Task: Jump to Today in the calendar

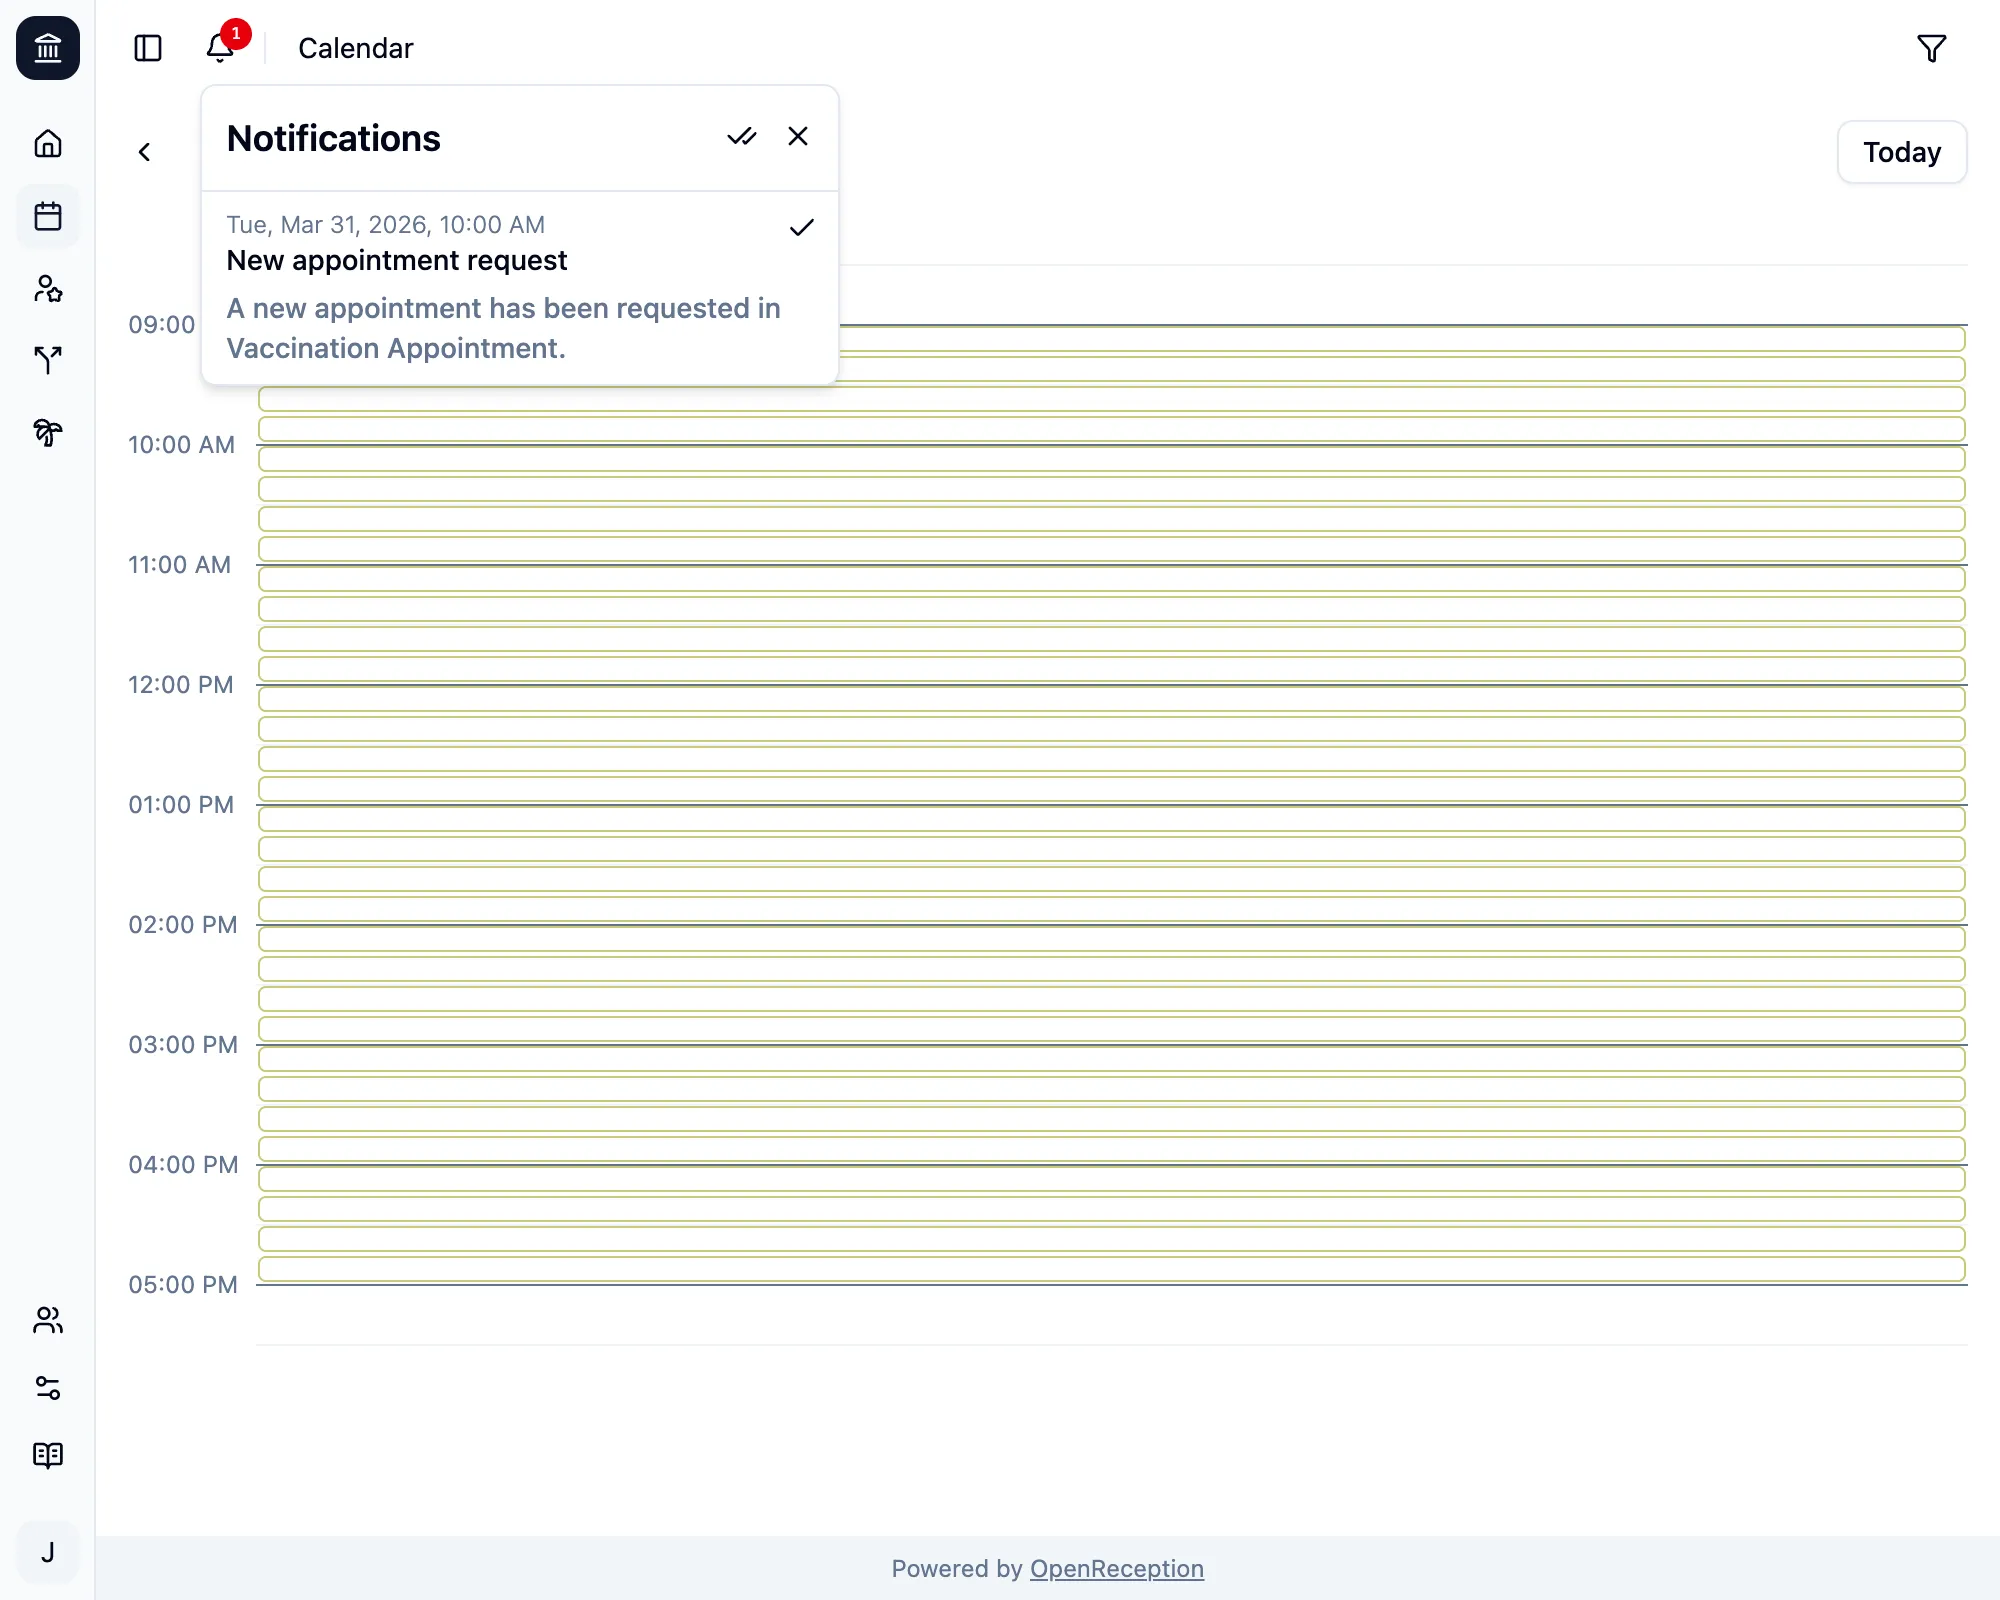Action: [x=1901, y=152]
